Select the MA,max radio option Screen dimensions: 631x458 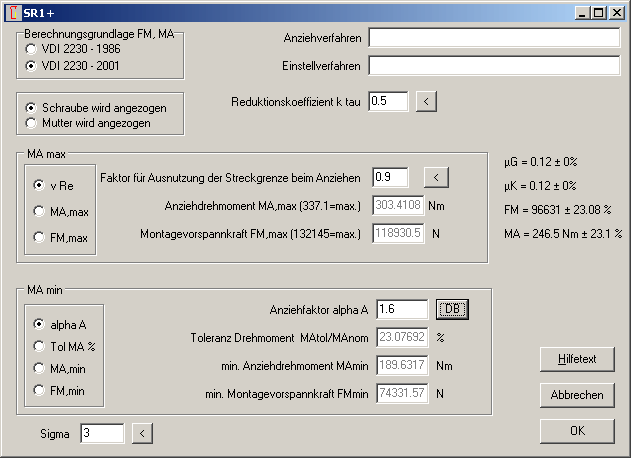pos(39,211)
